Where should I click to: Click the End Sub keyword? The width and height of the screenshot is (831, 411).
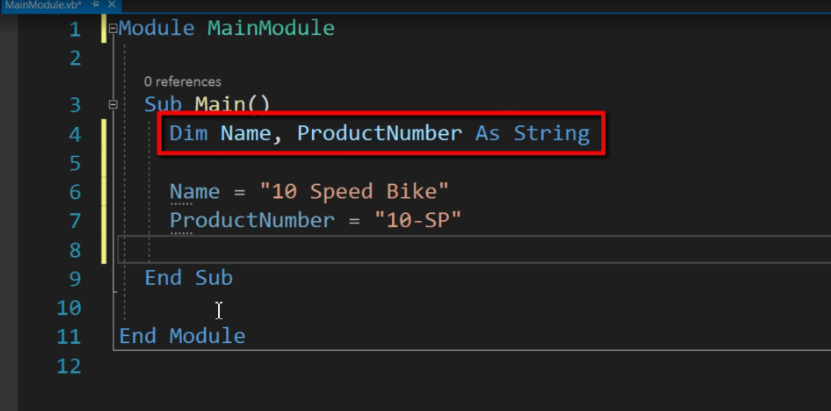[x=189, y=278]
